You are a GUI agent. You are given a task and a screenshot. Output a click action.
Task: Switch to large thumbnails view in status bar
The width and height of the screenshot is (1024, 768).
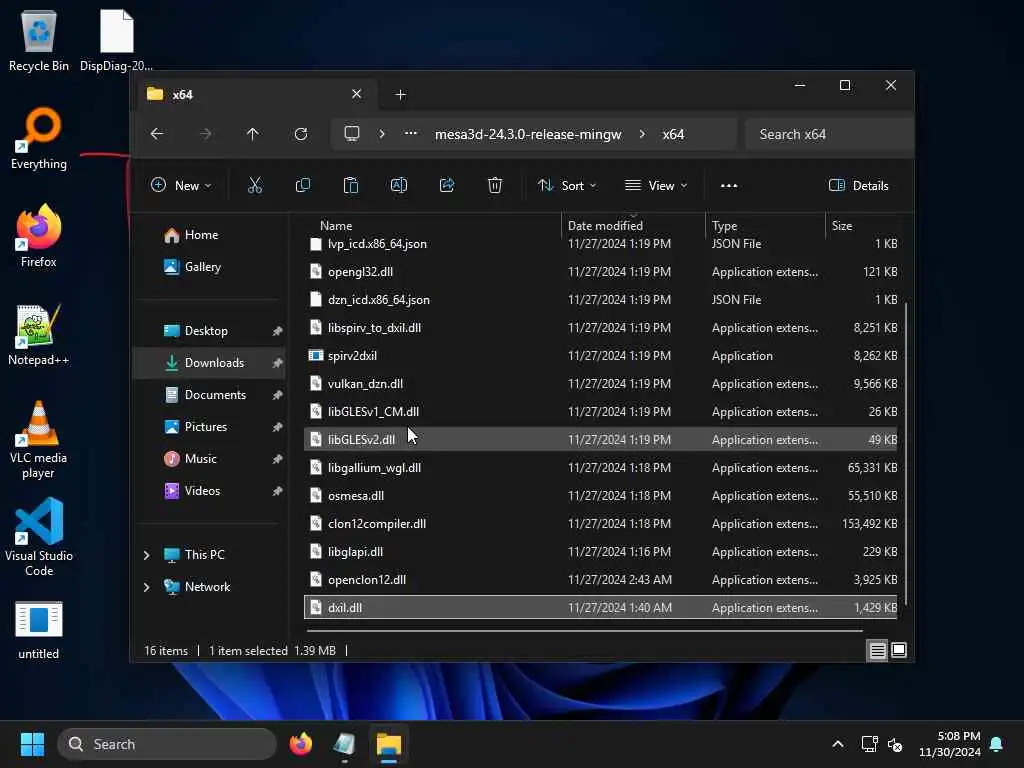899,650
